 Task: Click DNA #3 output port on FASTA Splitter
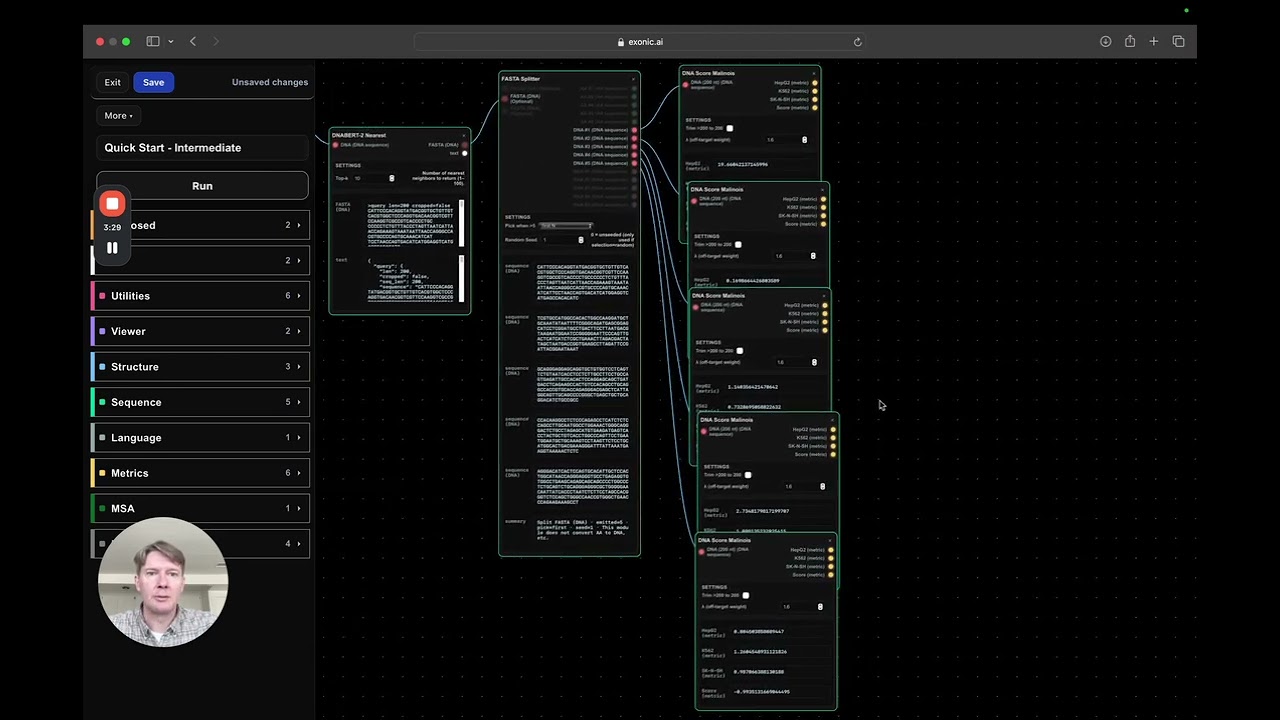click(635, 147)
